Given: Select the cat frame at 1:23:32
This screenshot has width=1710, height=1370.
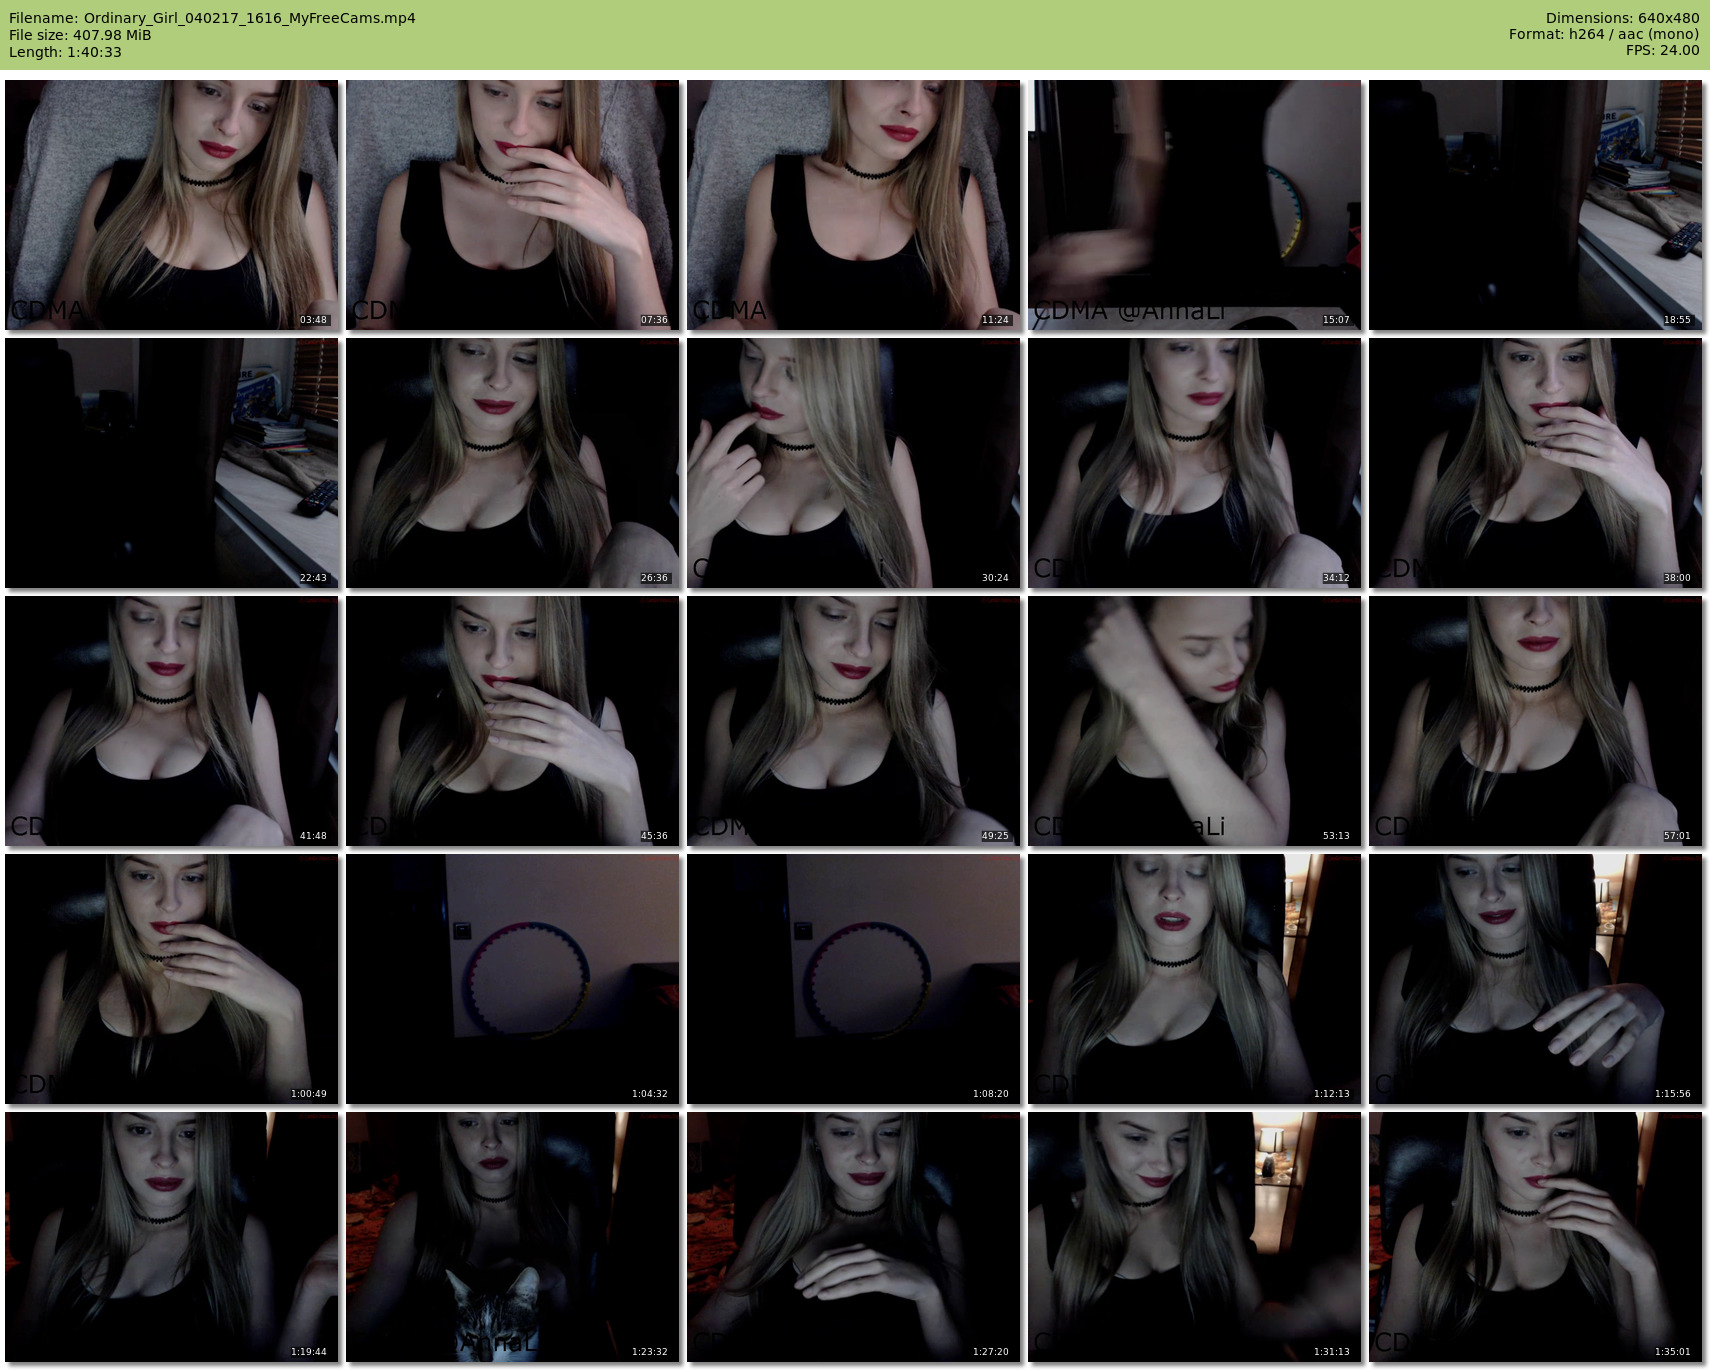Looking at the screenshot, I should pos(512,1237).
